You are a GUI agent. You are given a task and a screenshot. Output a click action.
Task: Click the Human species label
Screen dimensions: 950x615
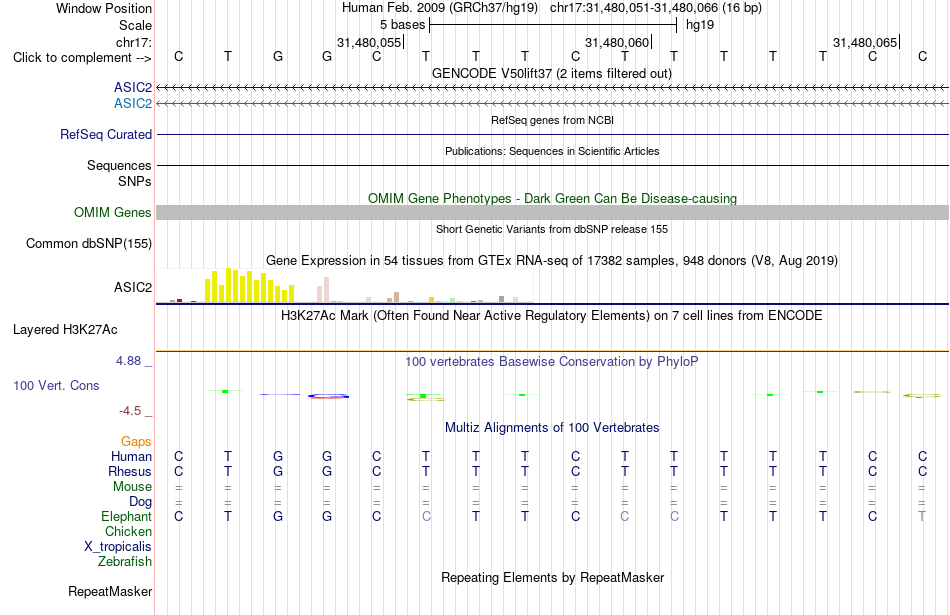point(131,456)
